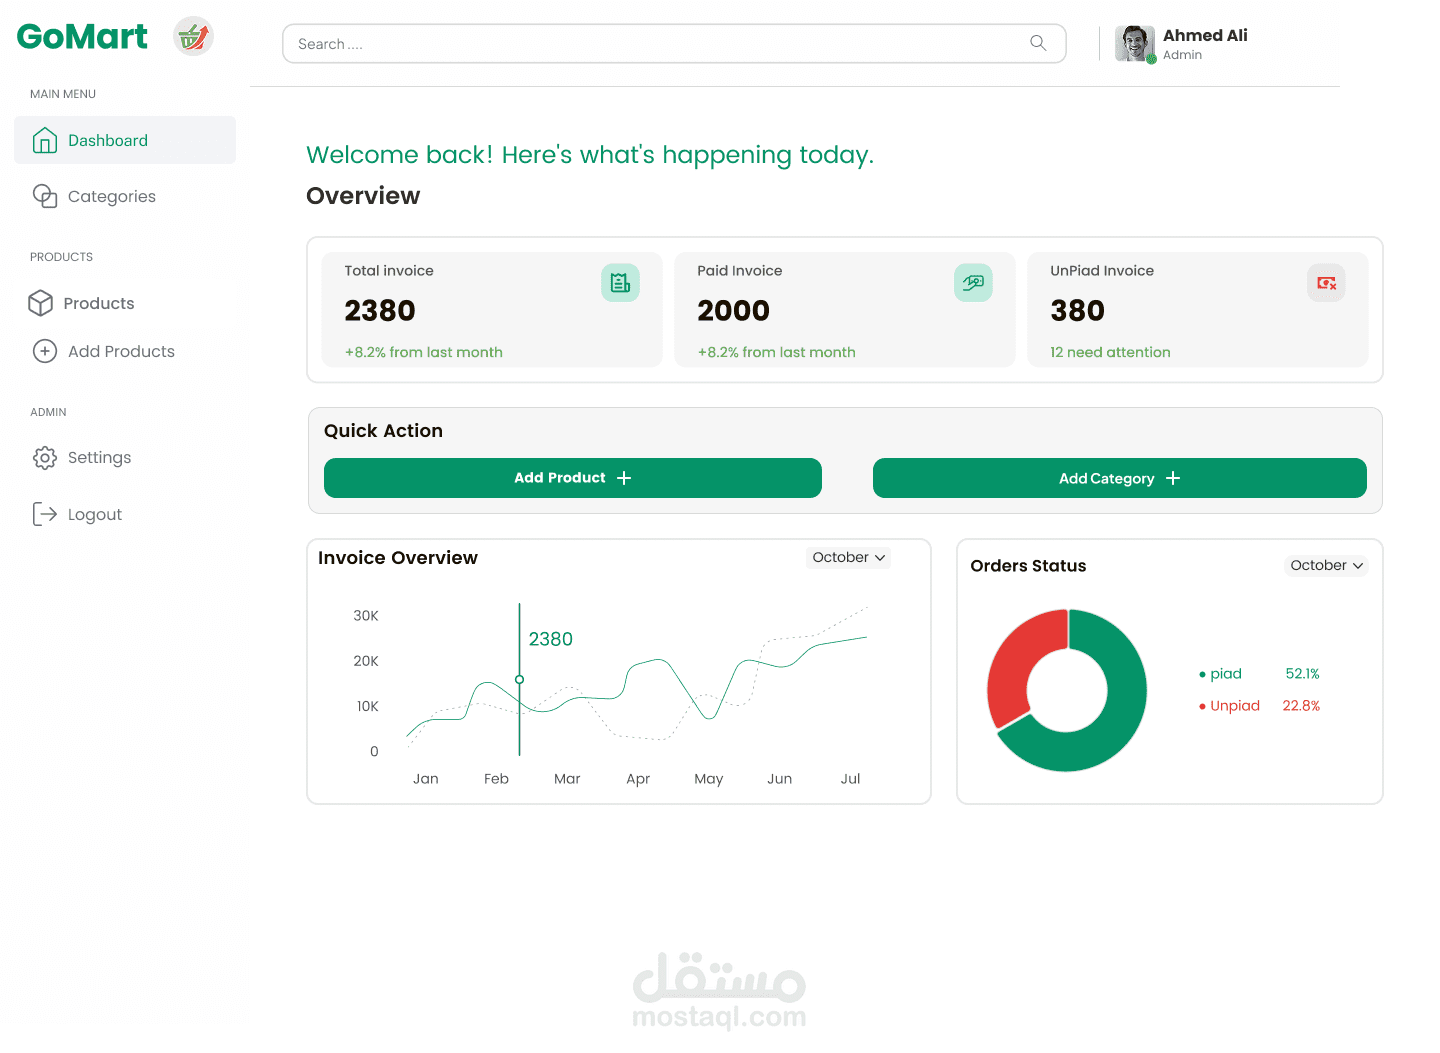Click the 'Unpiad' legend entry
The image size is (1440, 1053).
click(x=1229, y=706)
